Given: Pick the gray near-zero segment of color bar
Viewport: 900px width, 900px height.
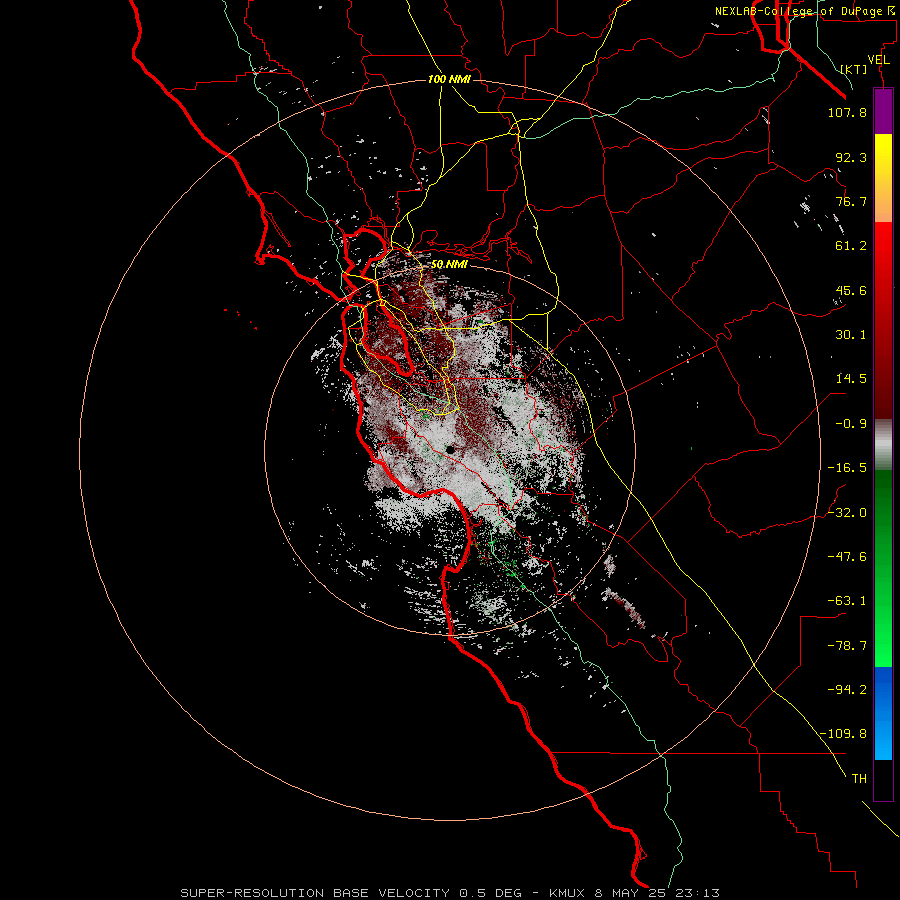Looking at the screenshot, I should pos(883,445).
